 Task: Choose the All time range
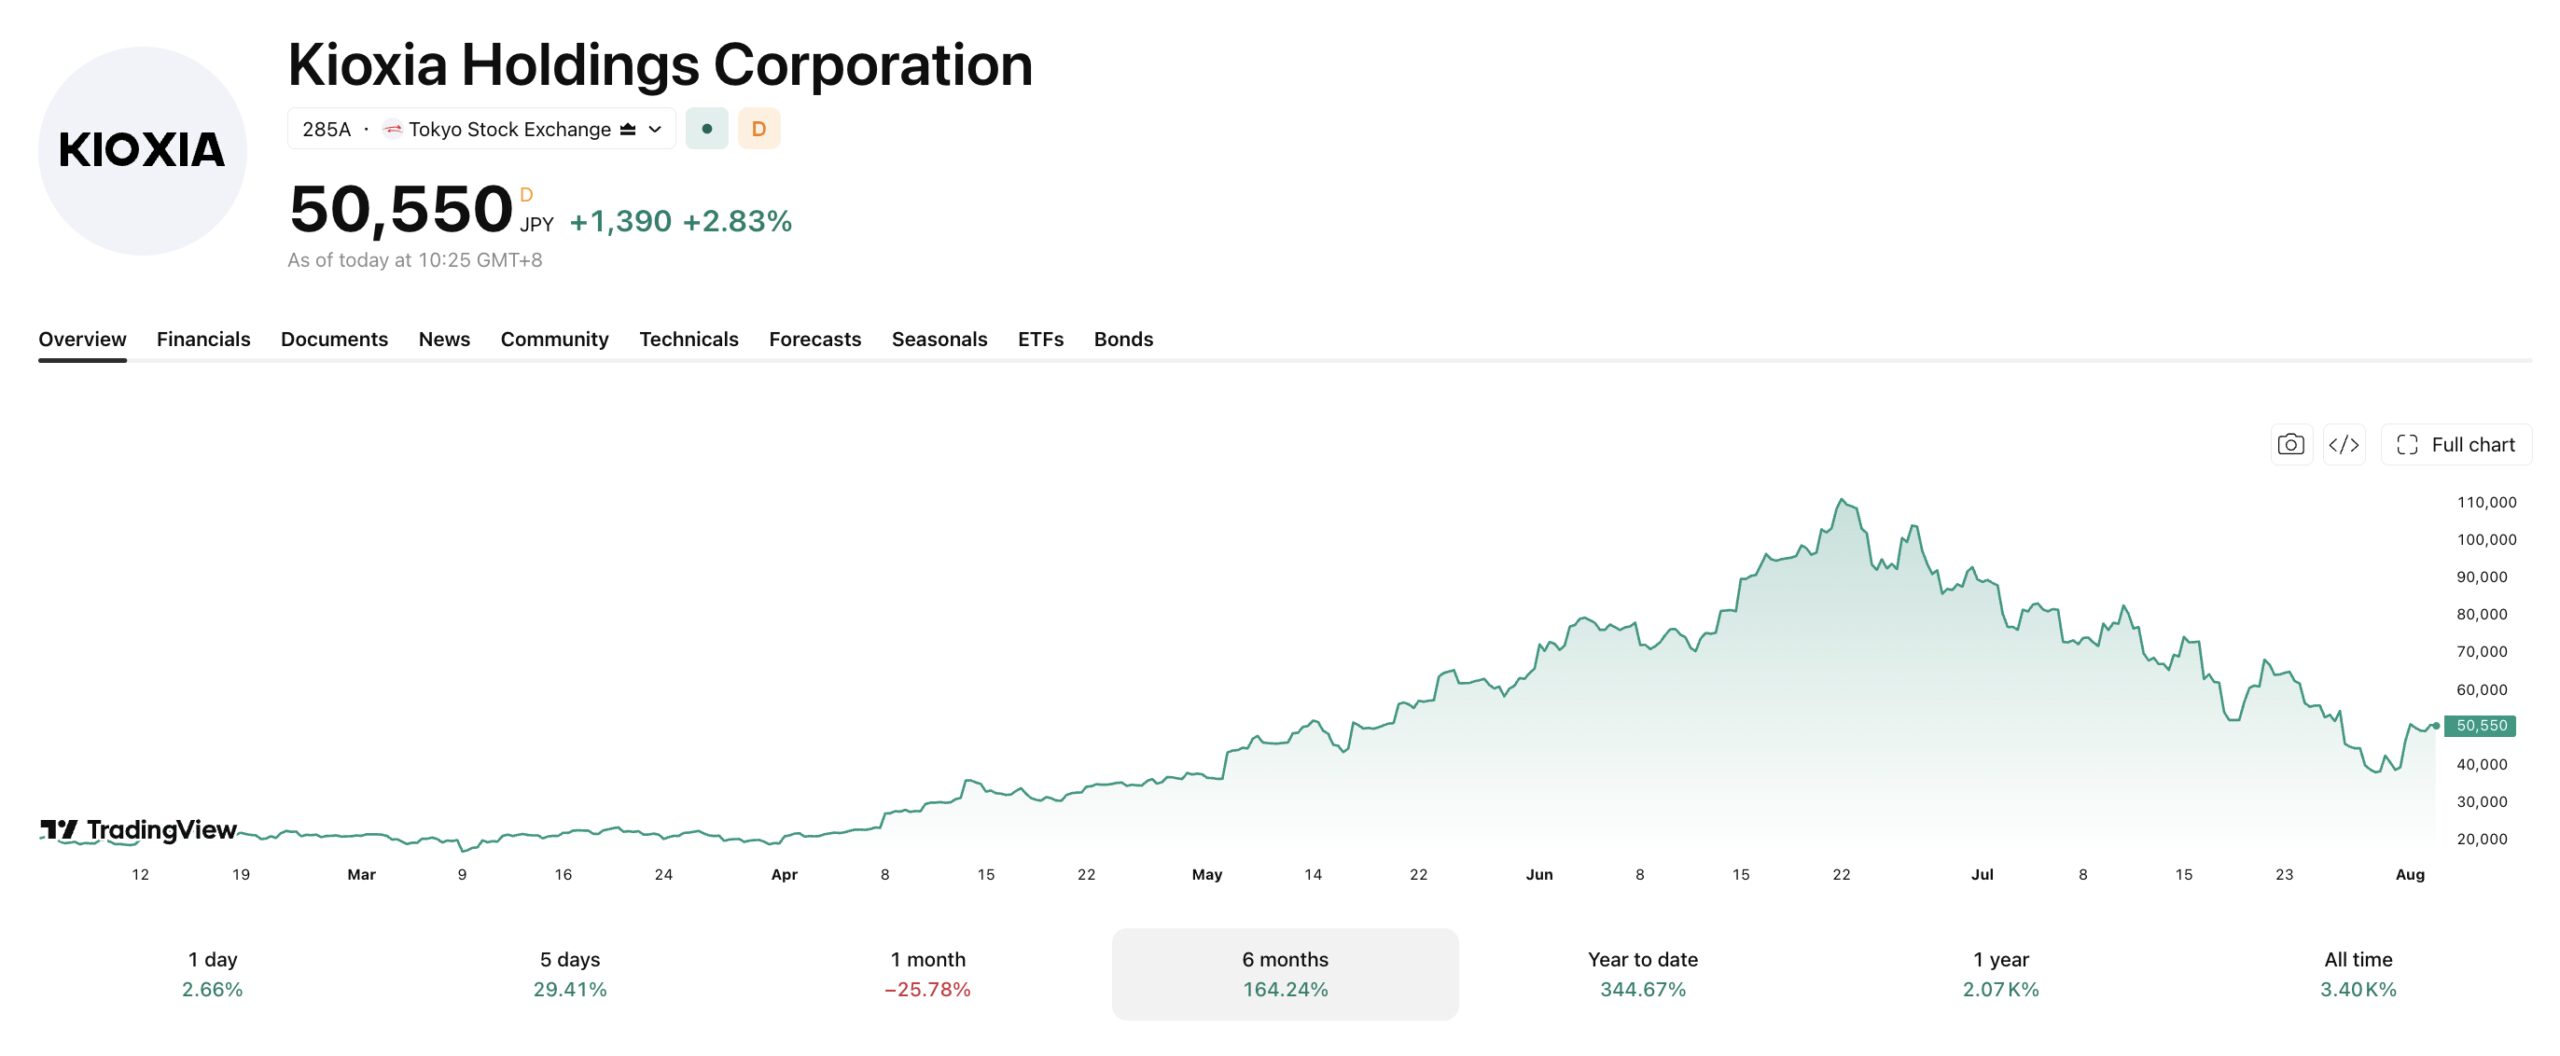coord(2358,974)
